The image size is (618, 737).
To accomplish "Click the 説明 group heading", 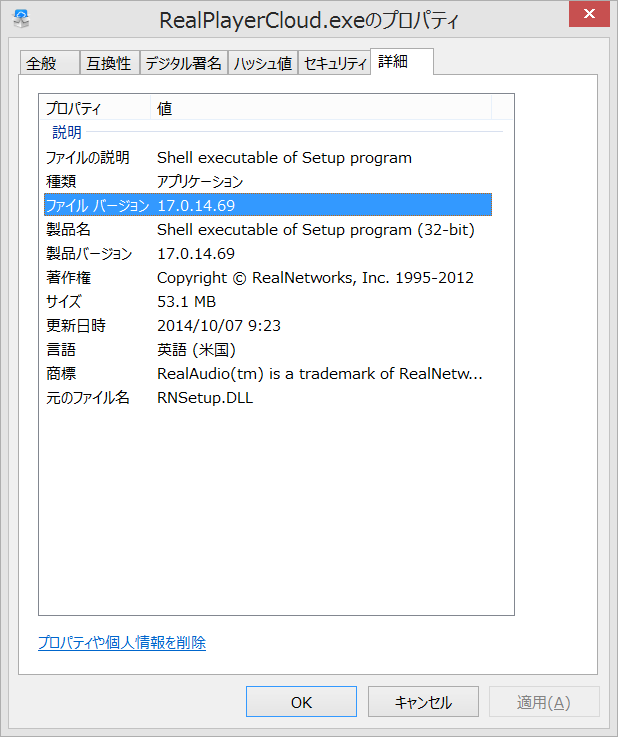I will point(66,133).
